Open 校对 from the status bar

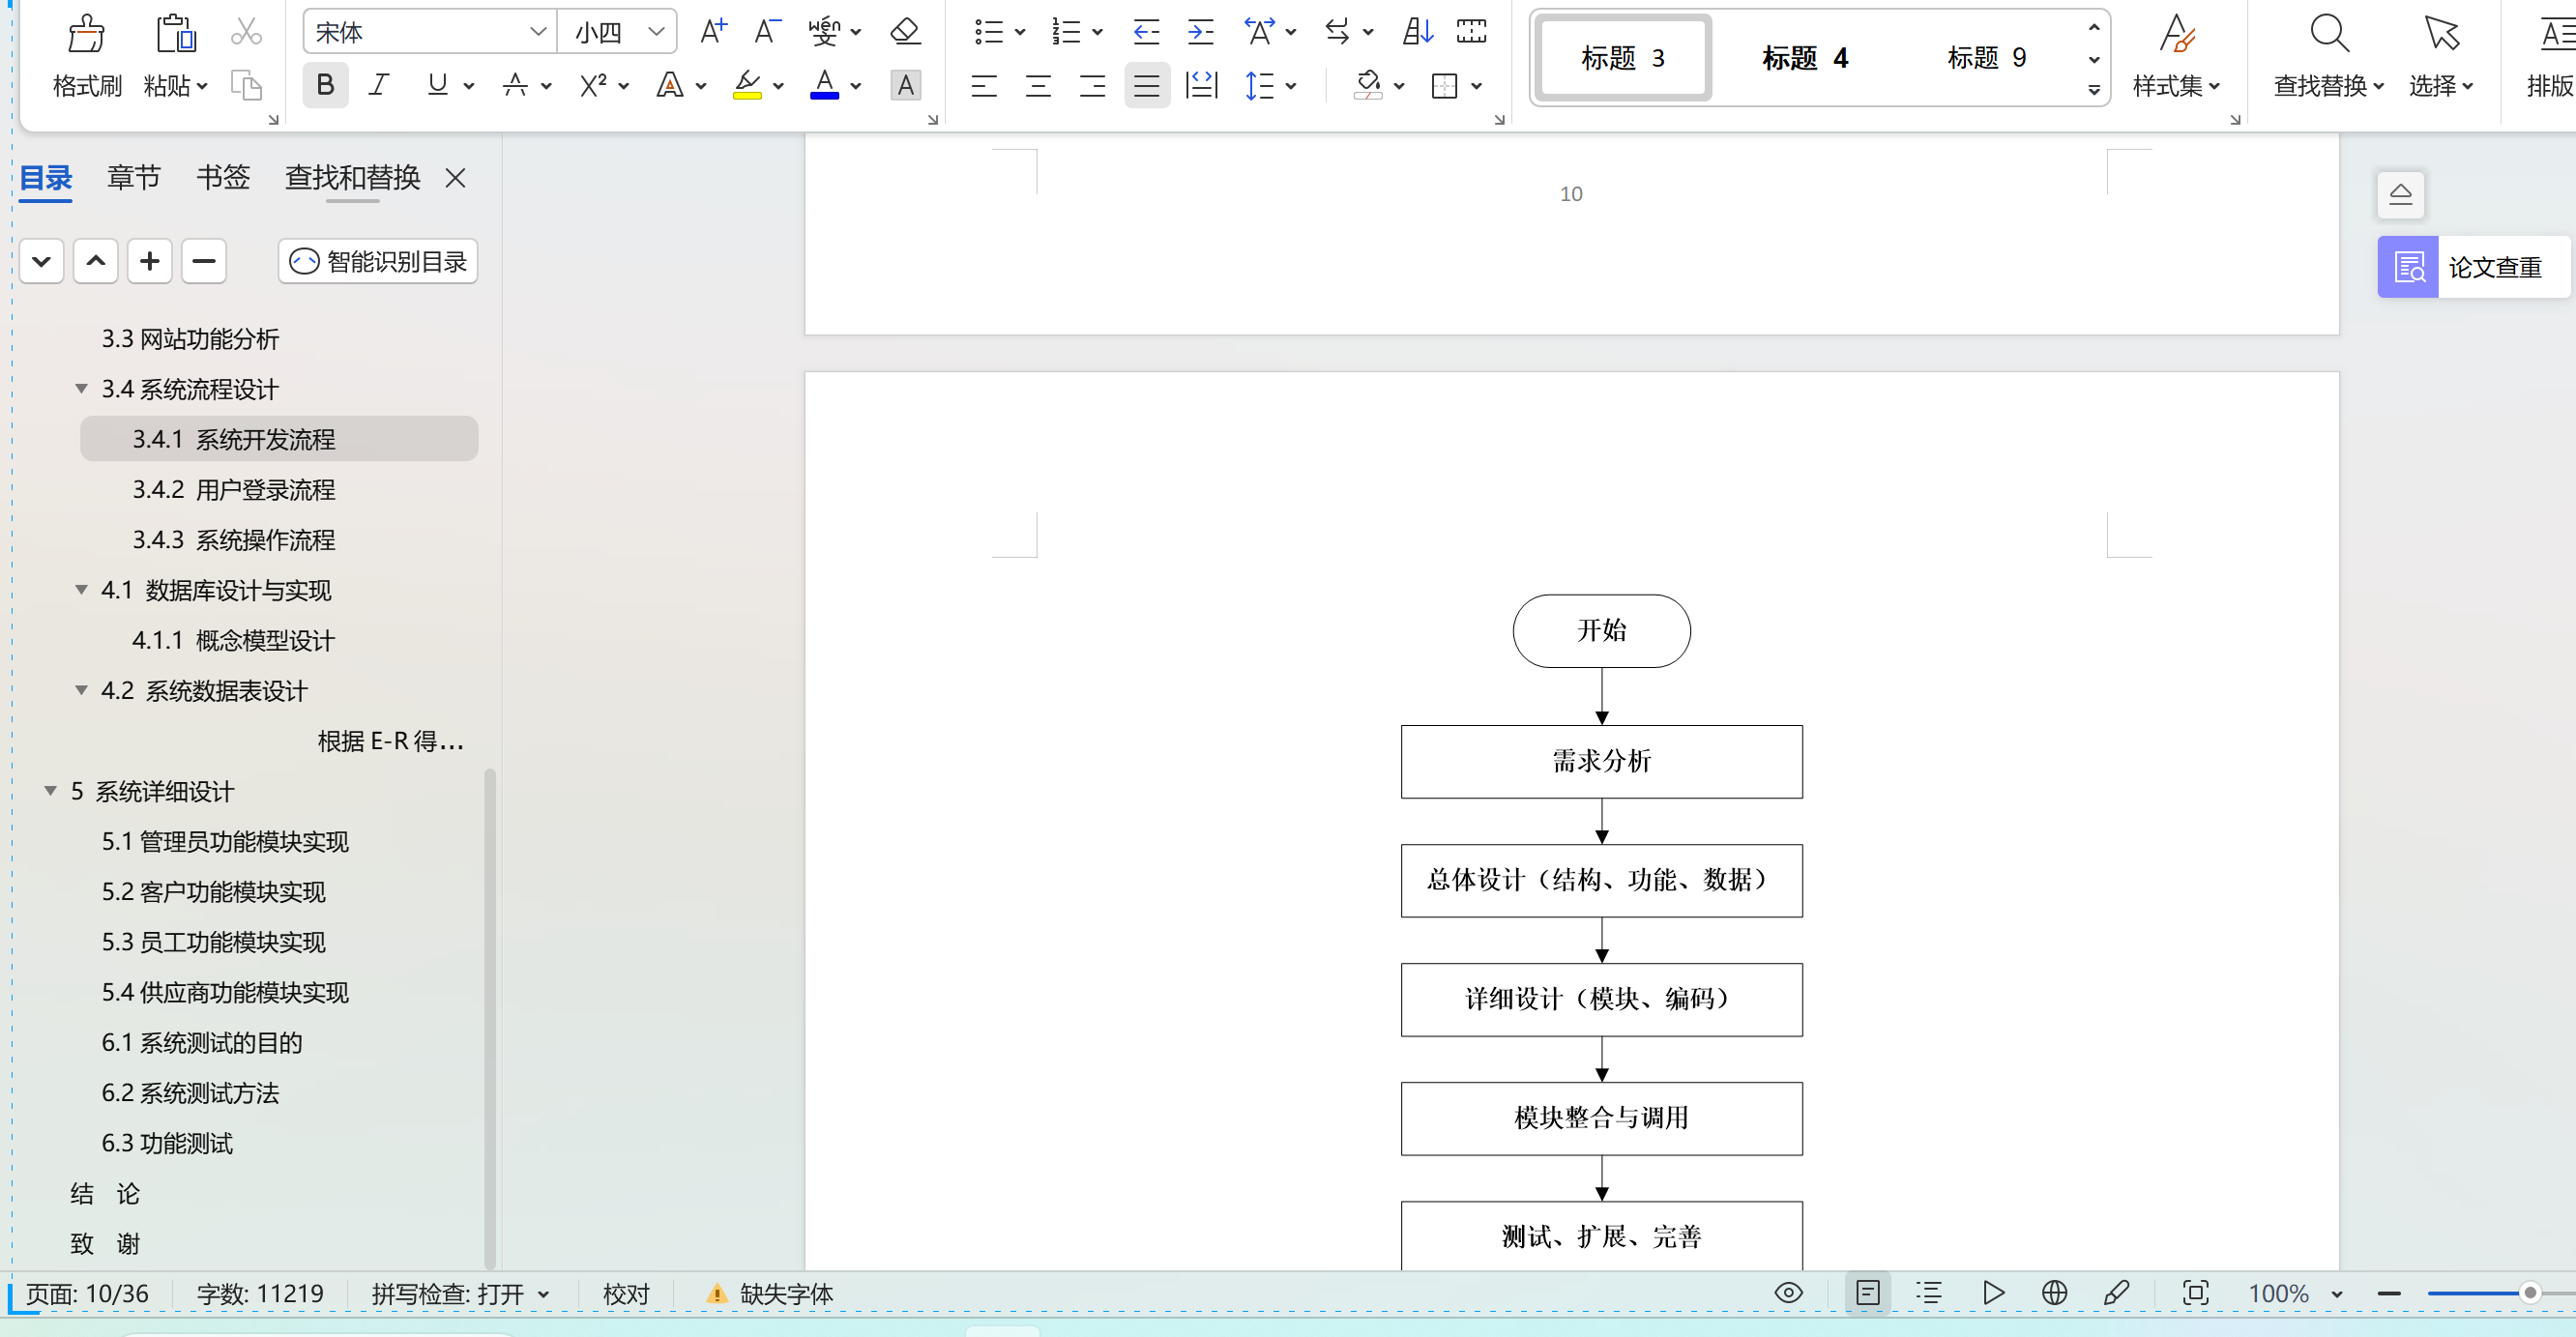626,1293
